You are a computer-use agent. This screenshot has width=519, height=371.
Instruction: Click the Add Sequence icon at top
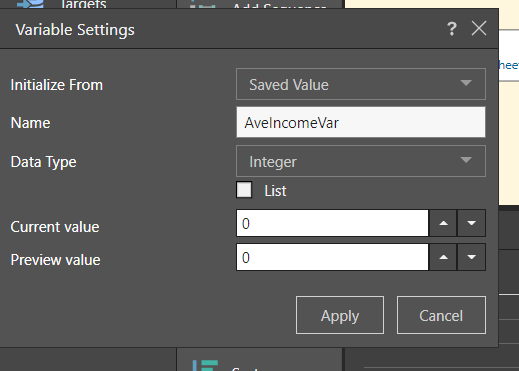(x=203, y=4)
